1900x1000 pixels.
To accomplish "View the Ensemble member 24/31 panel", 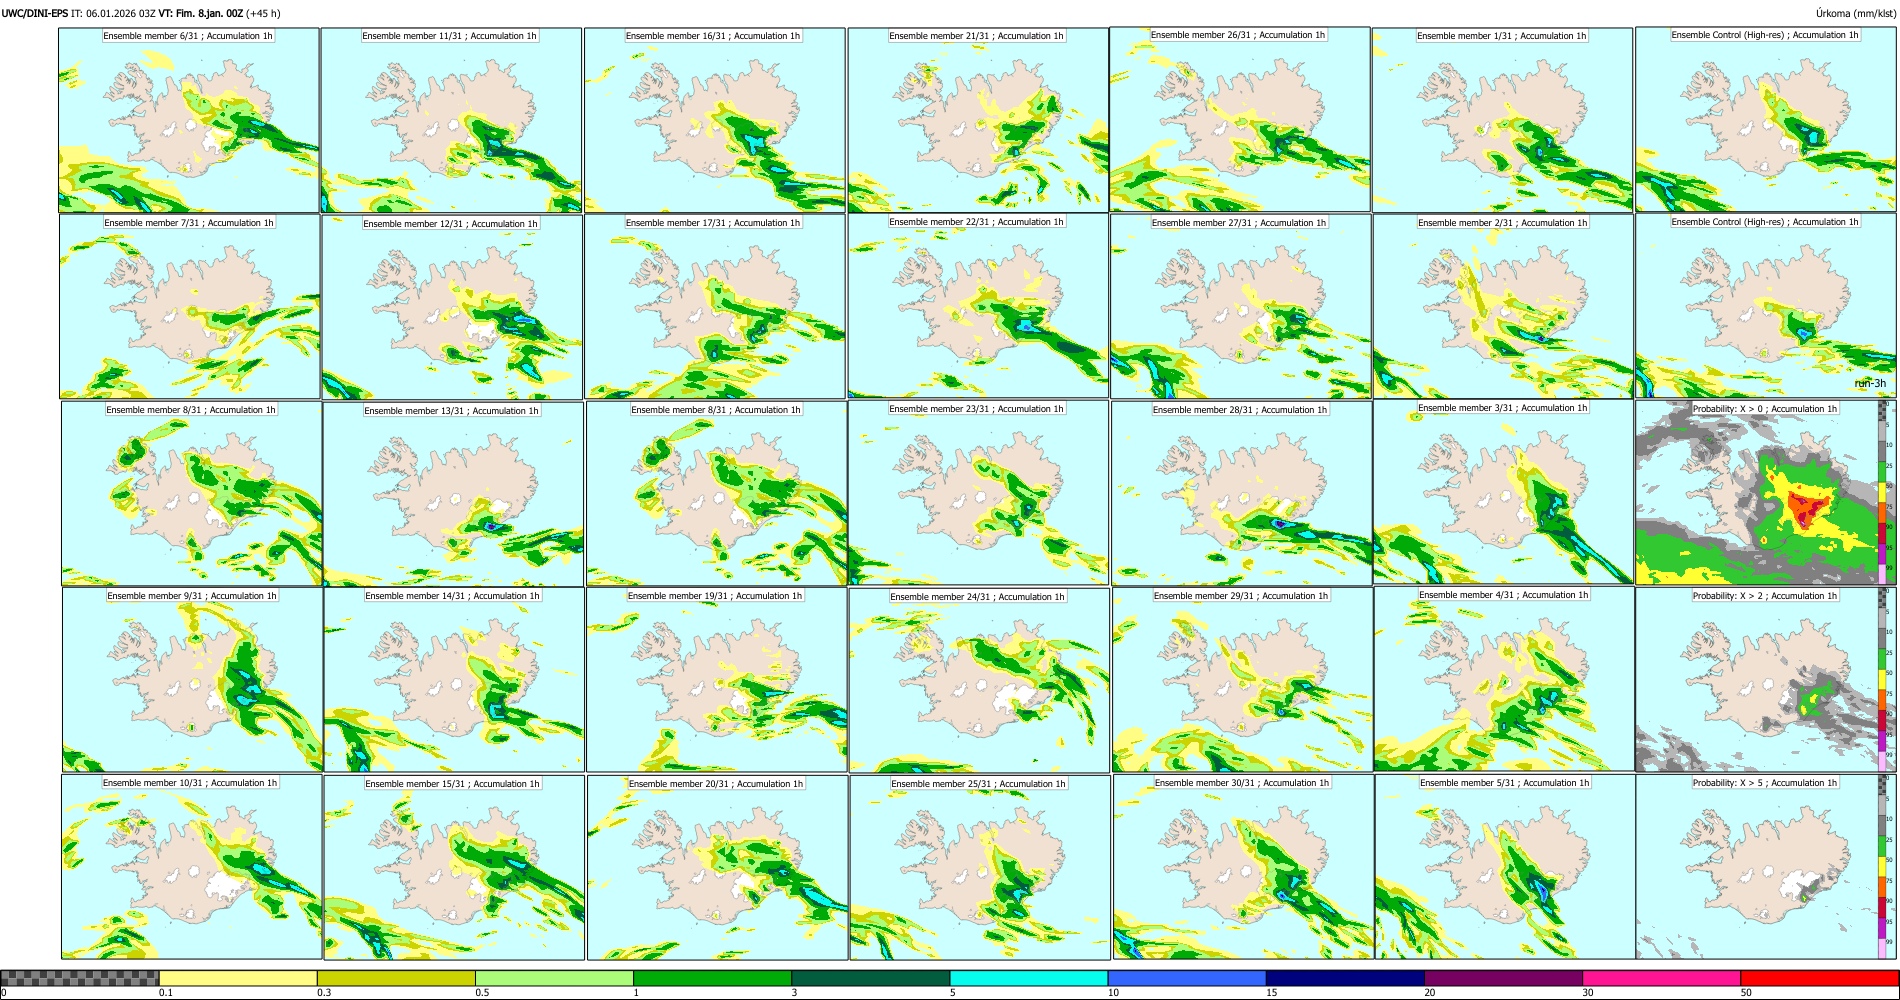I will (979, 680).
